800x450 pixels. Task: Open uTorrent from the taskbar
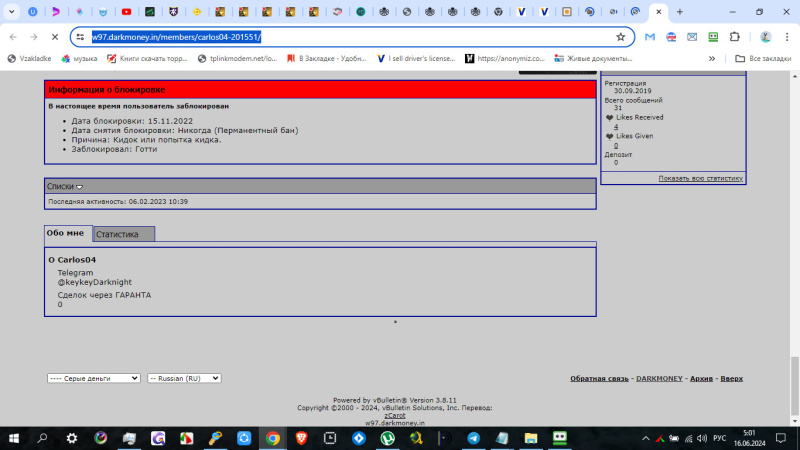(388, 438)
